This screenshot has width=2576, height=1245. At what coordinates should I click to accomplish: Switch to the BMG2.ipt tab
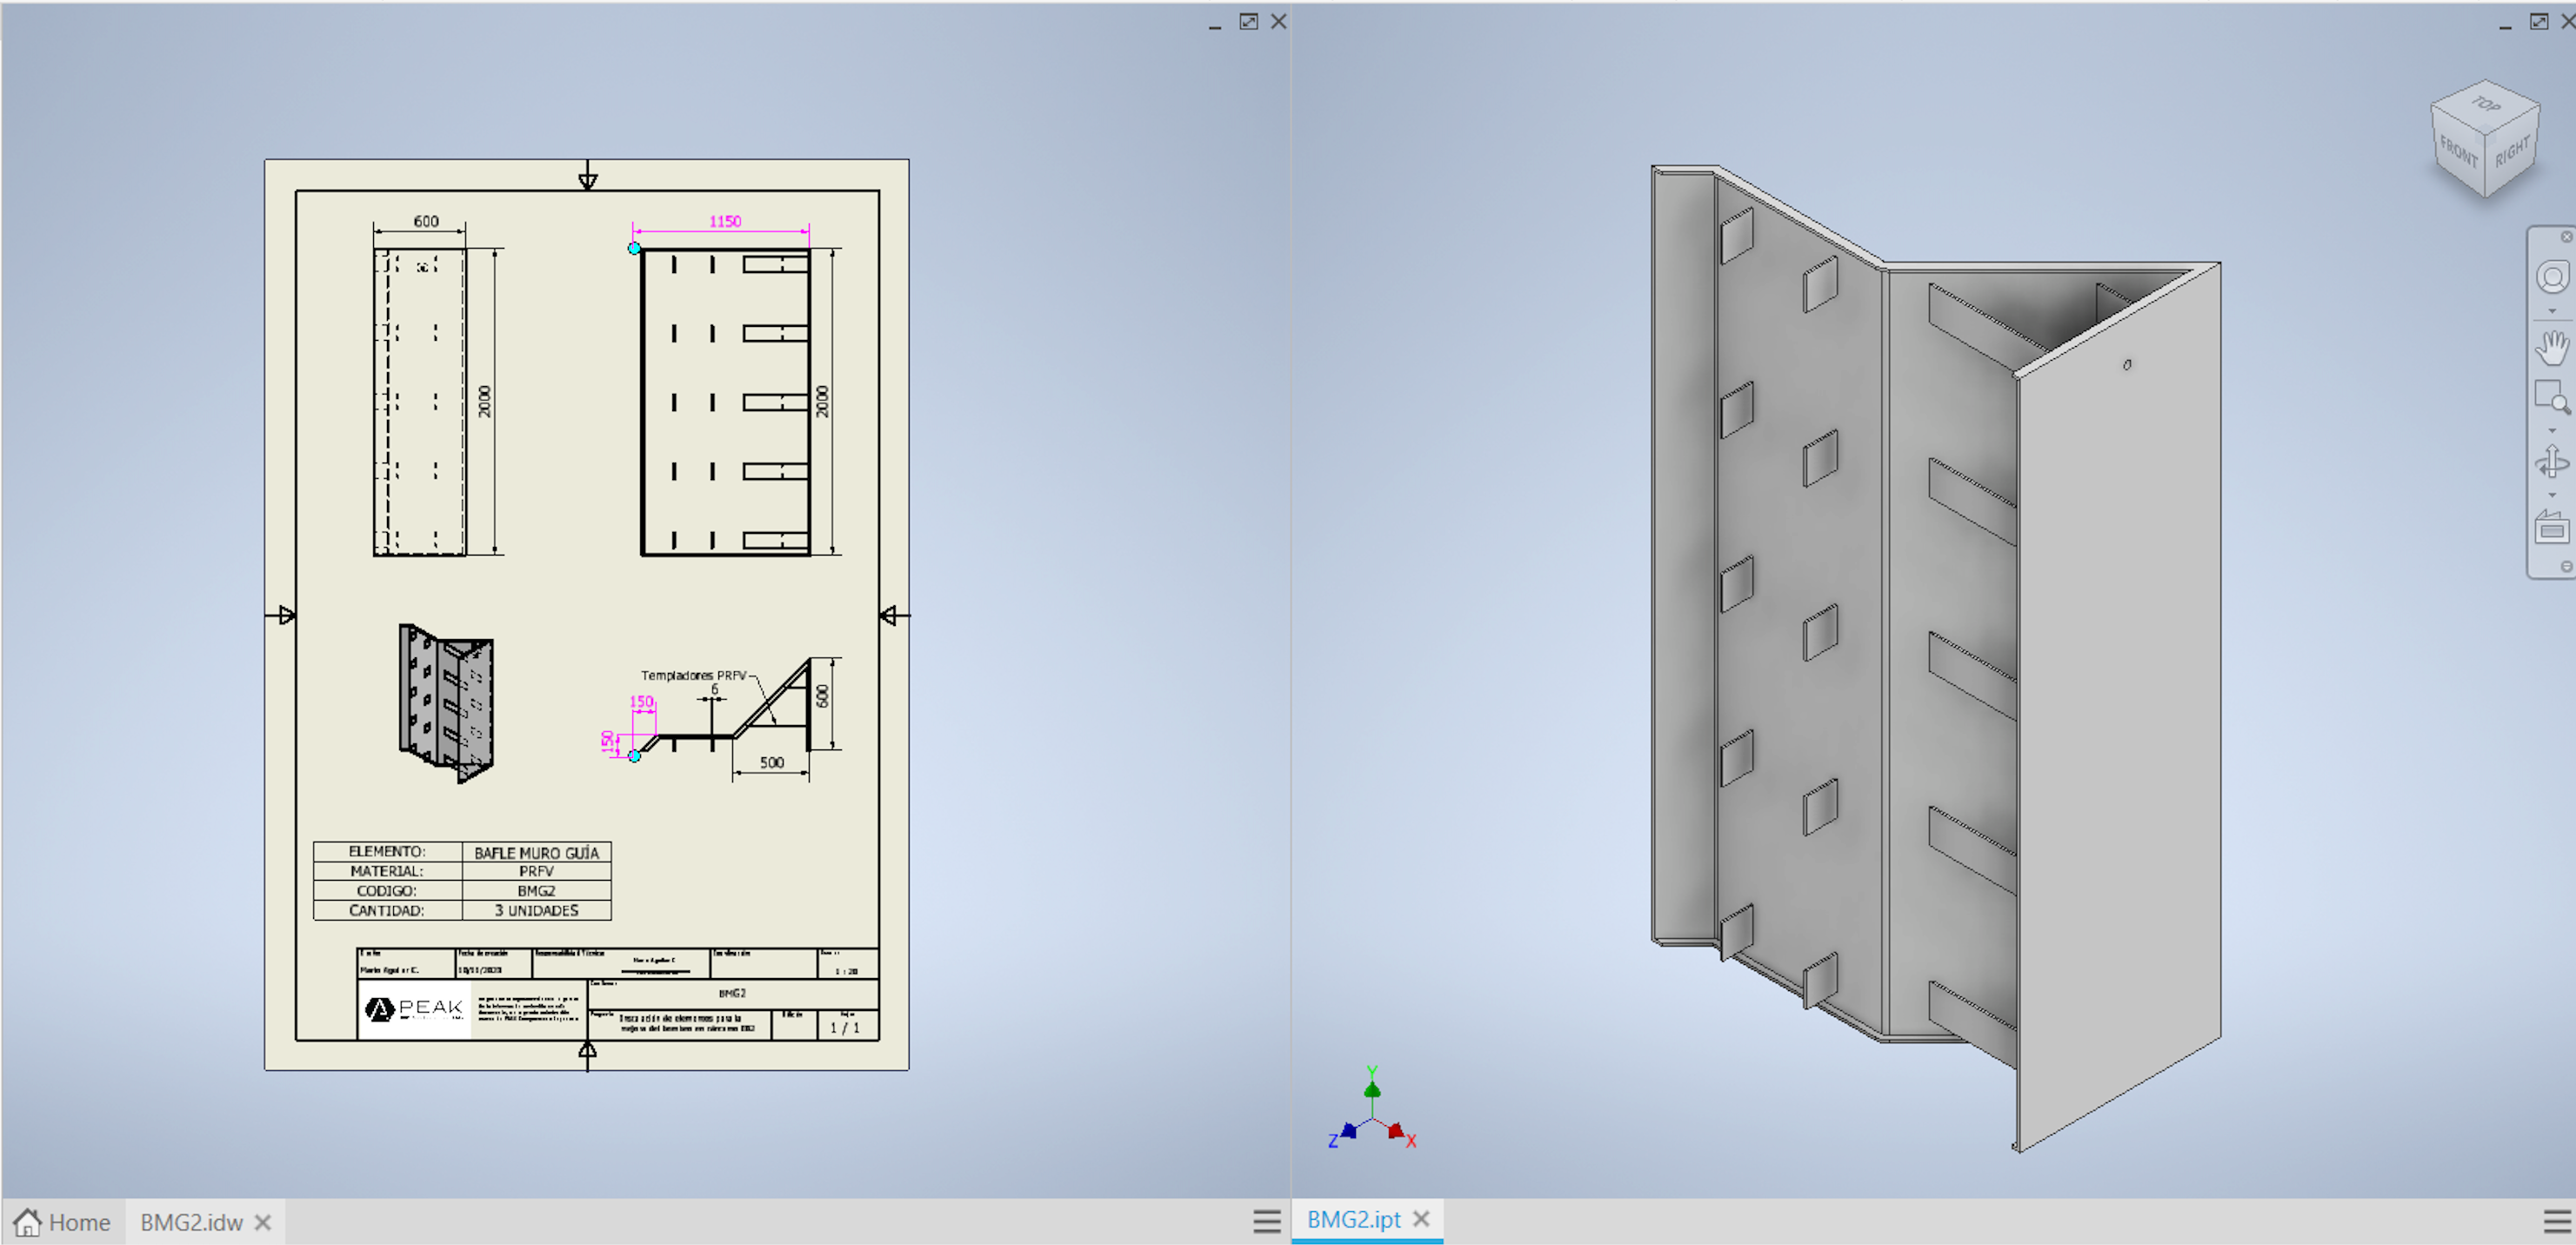pos(1353,1219)
